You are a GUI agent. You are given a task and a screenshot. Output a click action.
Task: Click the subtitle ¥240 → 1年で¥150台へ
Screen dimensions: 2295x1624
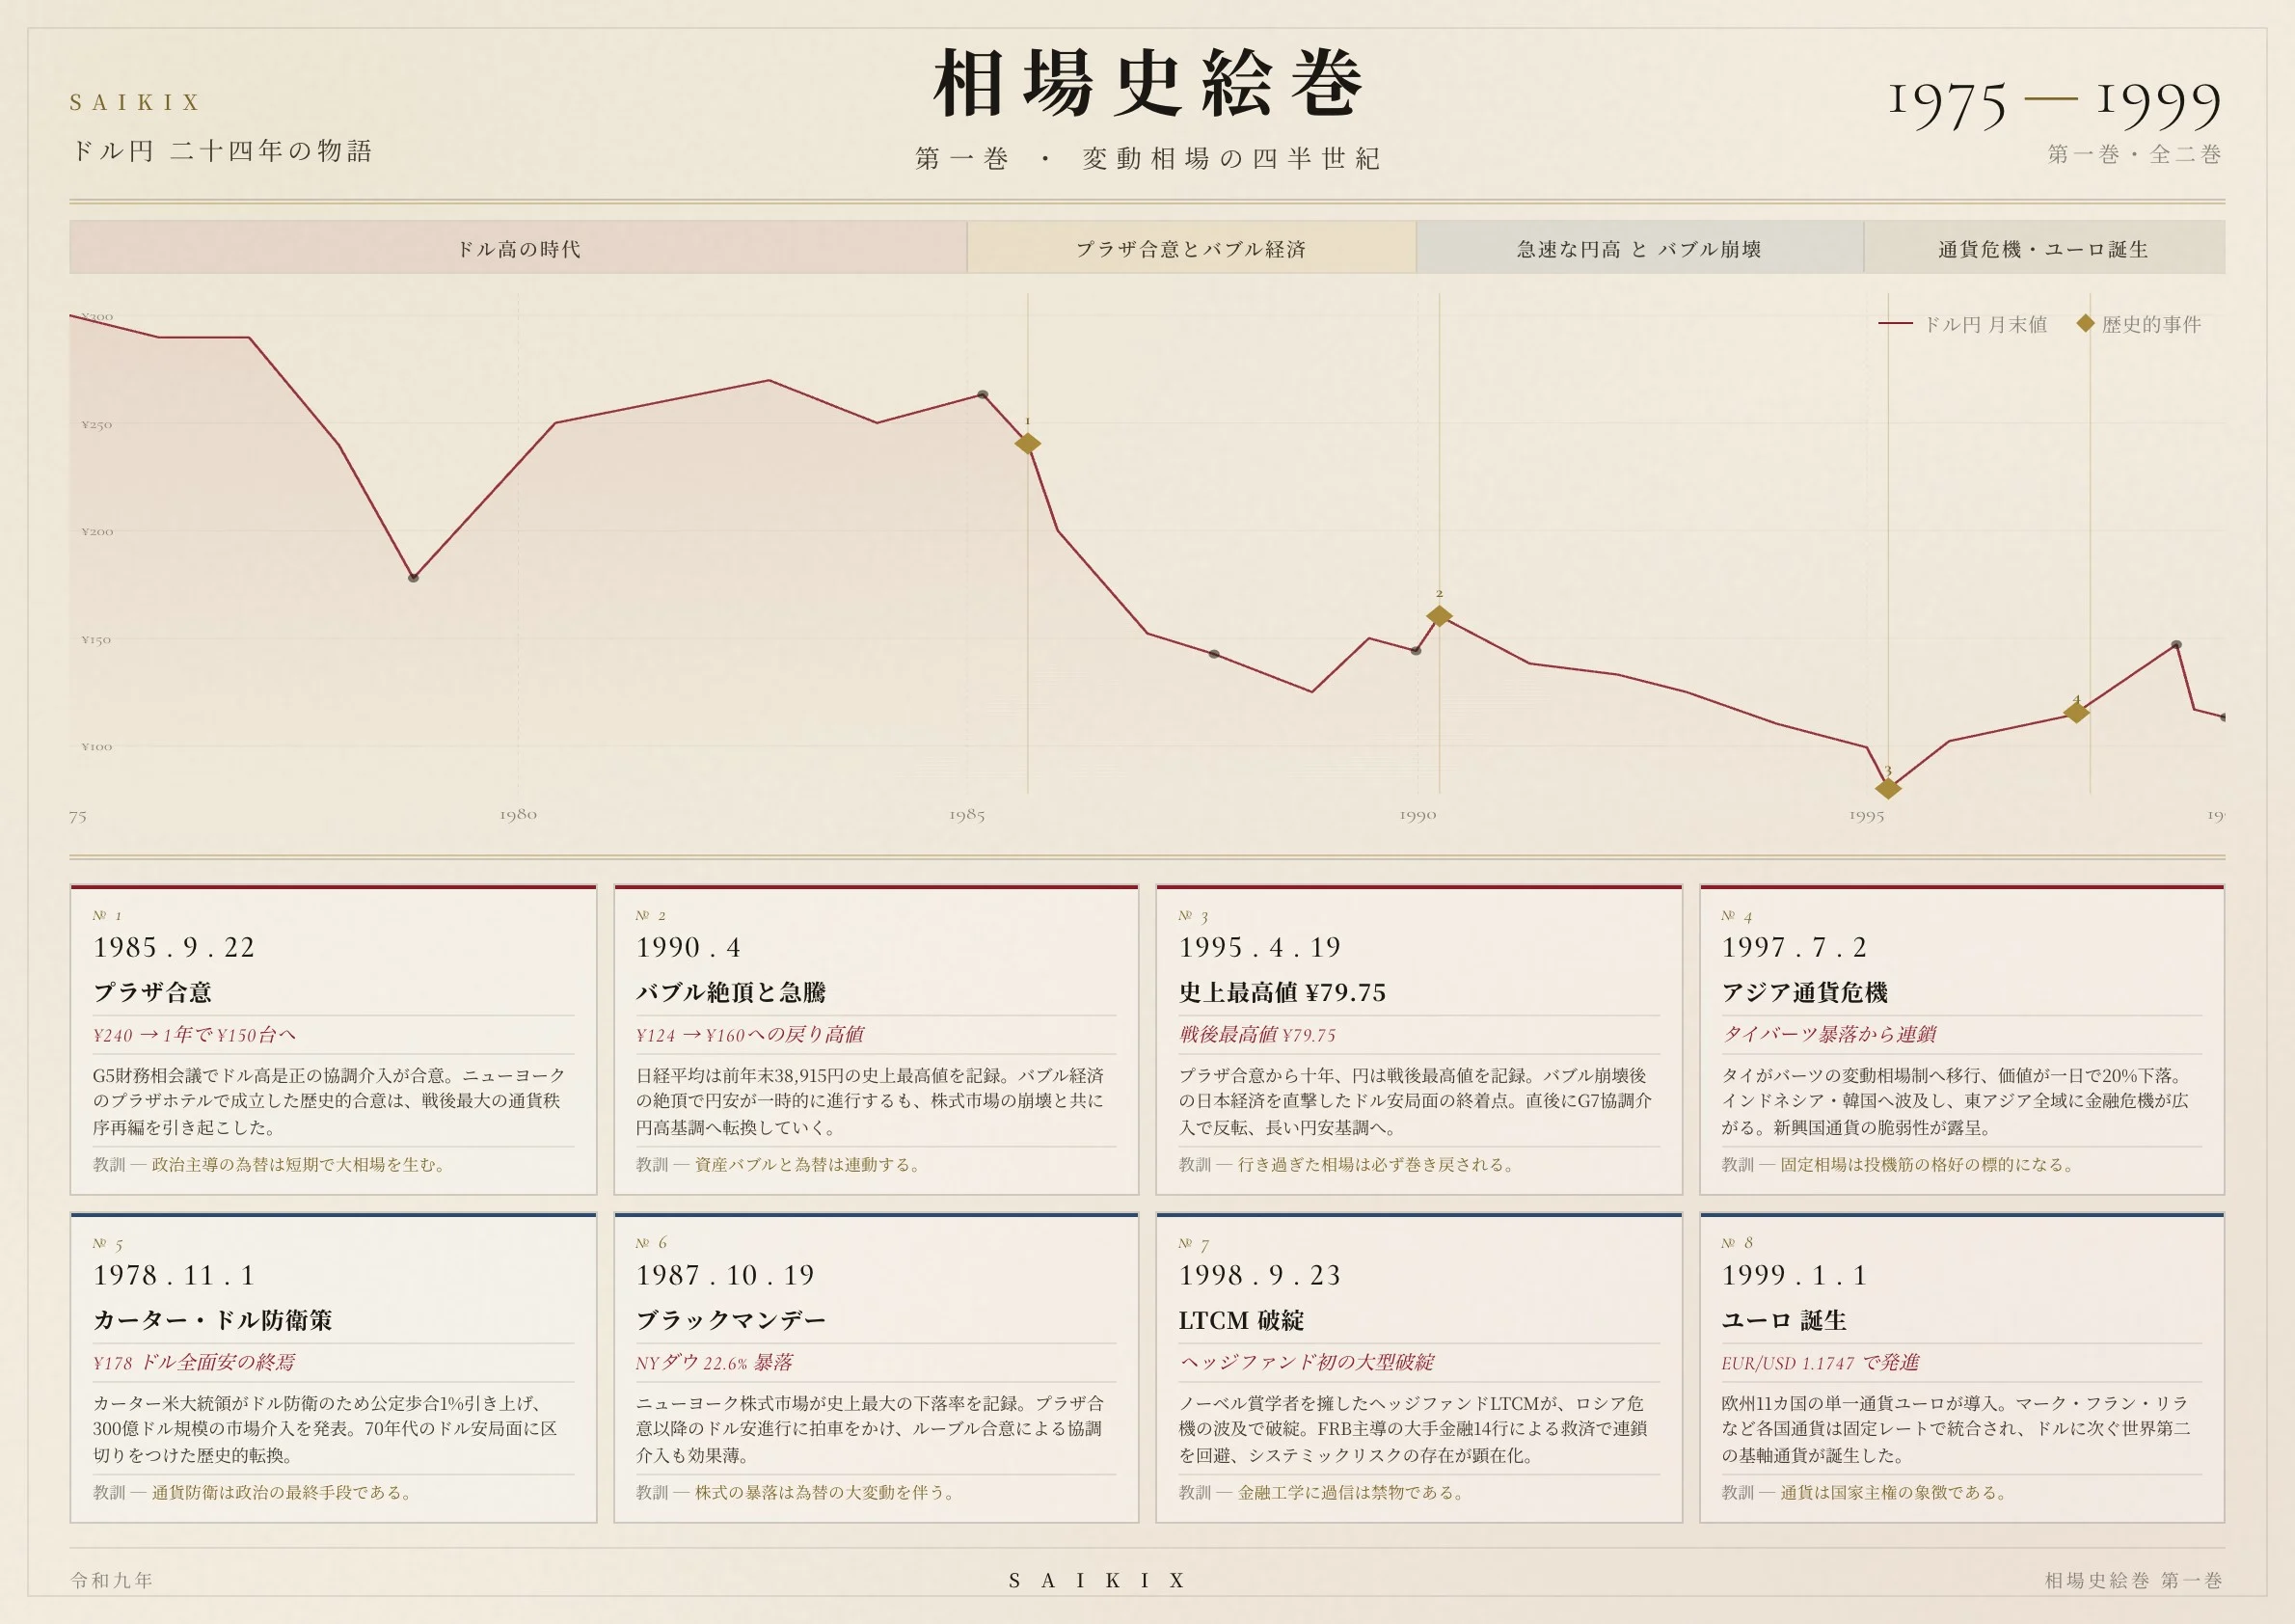tap(194, 1035)
